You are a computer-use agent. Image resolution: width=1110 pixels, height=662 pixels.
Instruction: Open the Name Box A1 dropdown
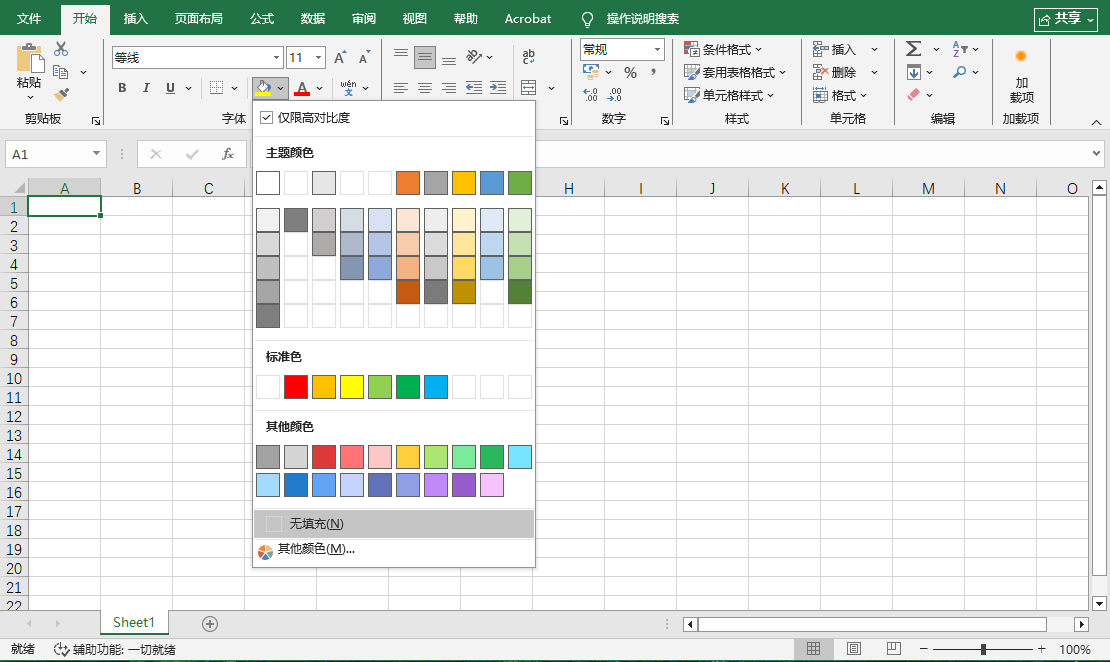pos(96,154)
